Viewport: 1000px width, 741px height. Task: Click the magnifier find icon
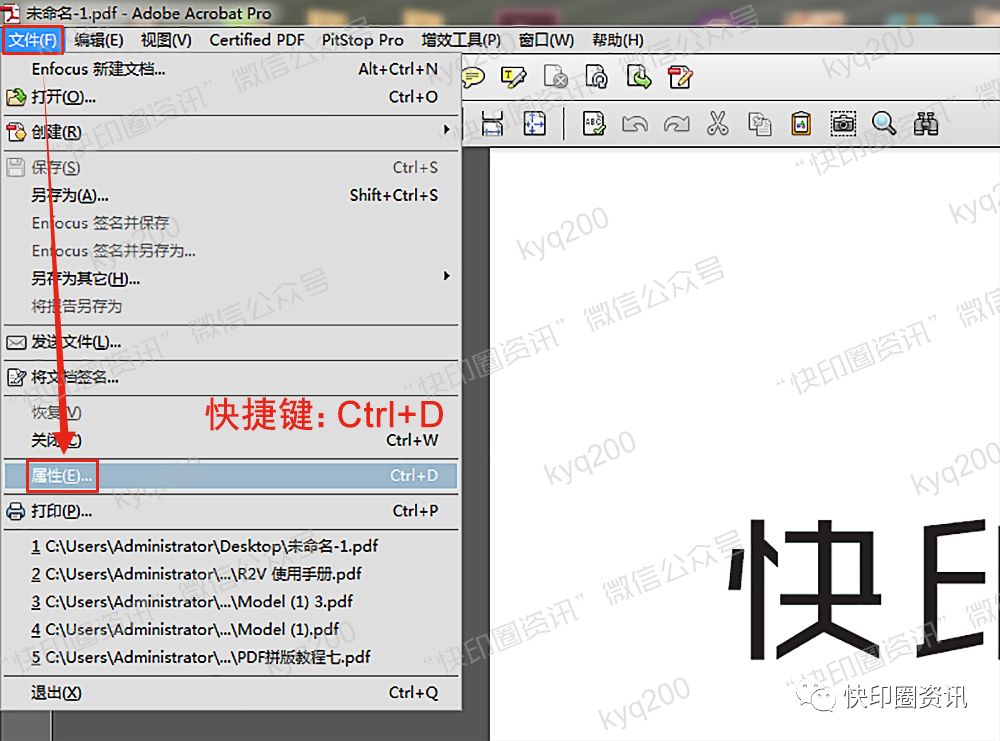coord(884,124)
